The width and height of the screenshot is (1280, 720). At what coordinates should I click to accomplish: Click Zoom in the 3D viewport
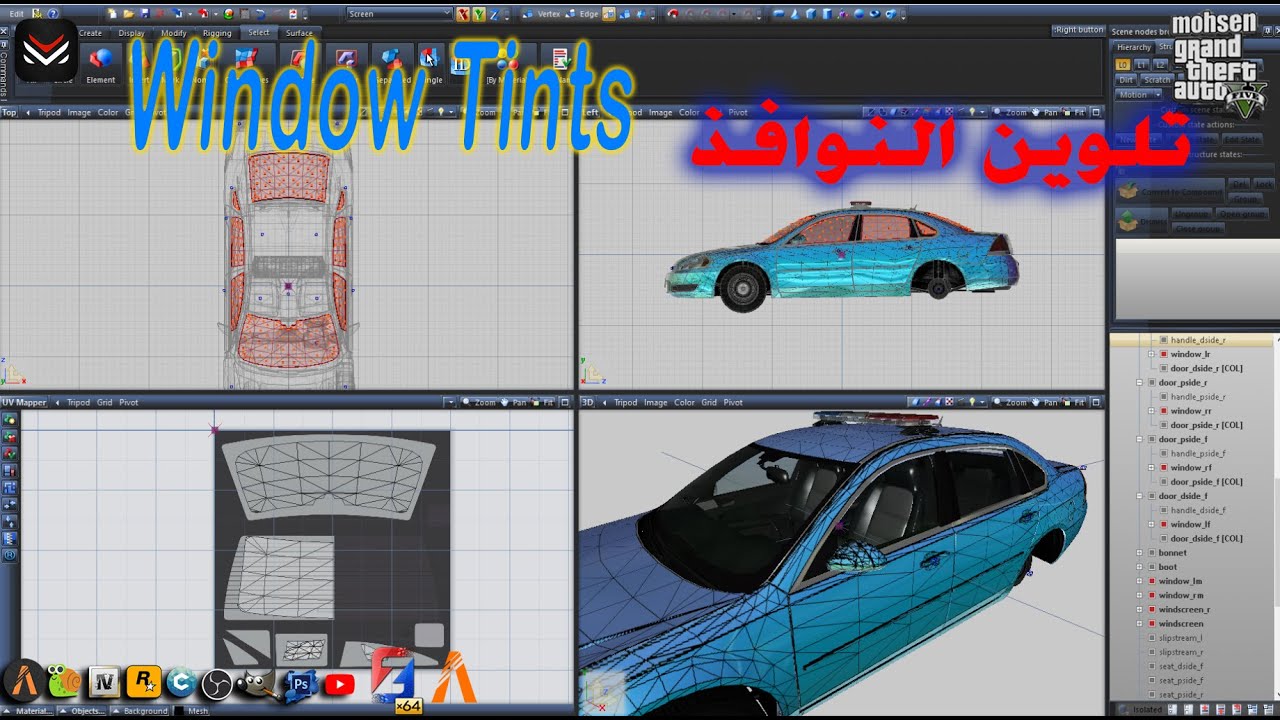click(1011, 402)
